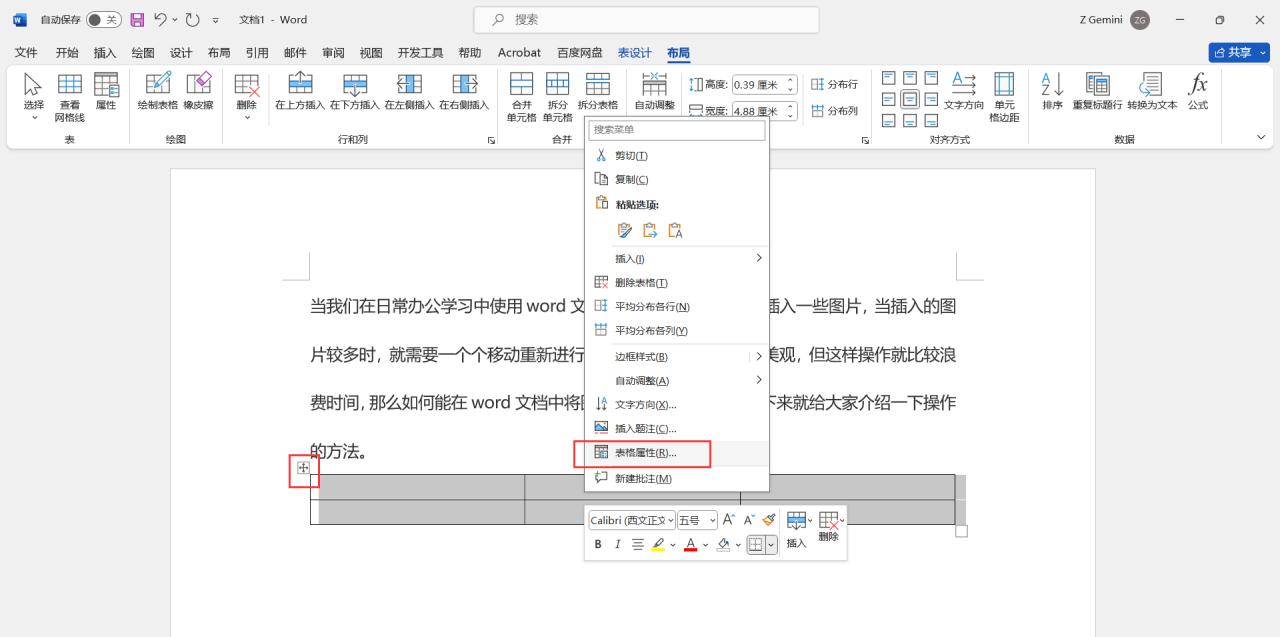Choose 新建批注(M) from context menu
Viewport: 1280px width, 637px height.
(677, 478)
